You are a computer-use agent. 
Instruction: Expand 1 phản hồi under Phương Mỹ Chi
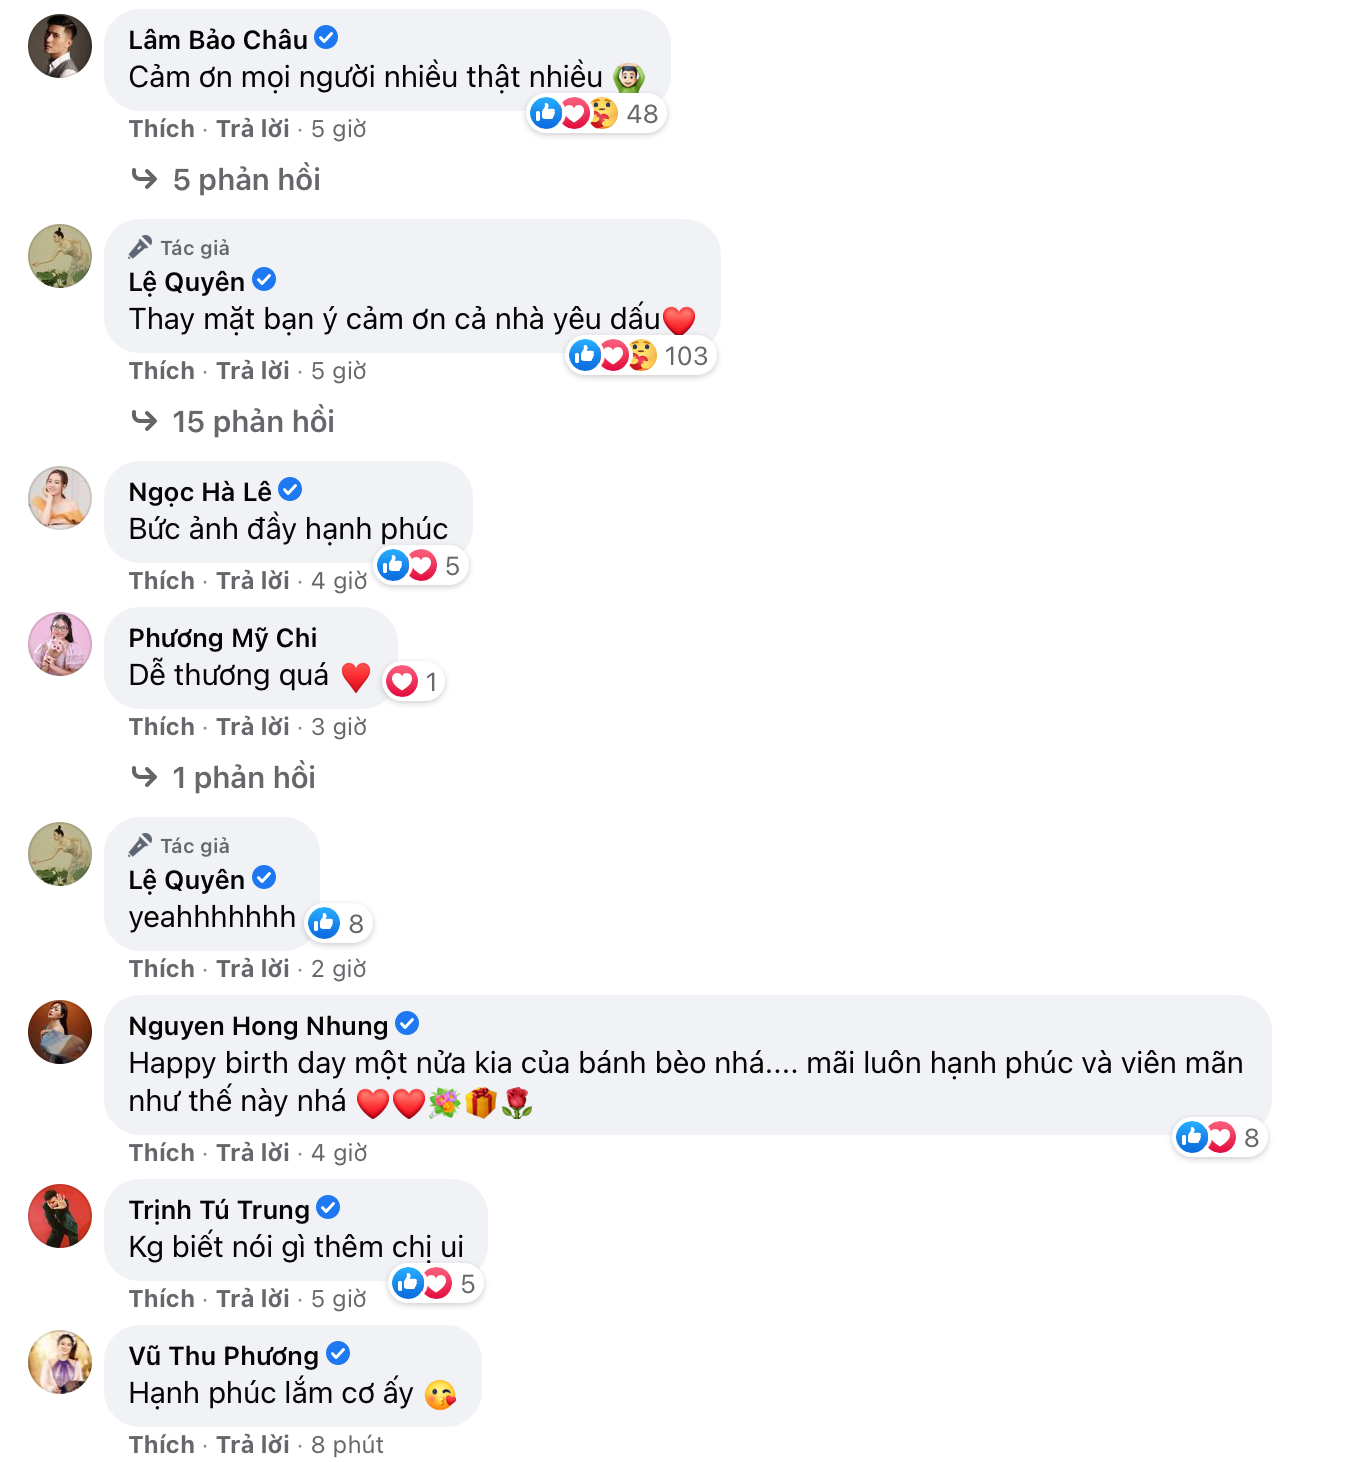point(224,778)
